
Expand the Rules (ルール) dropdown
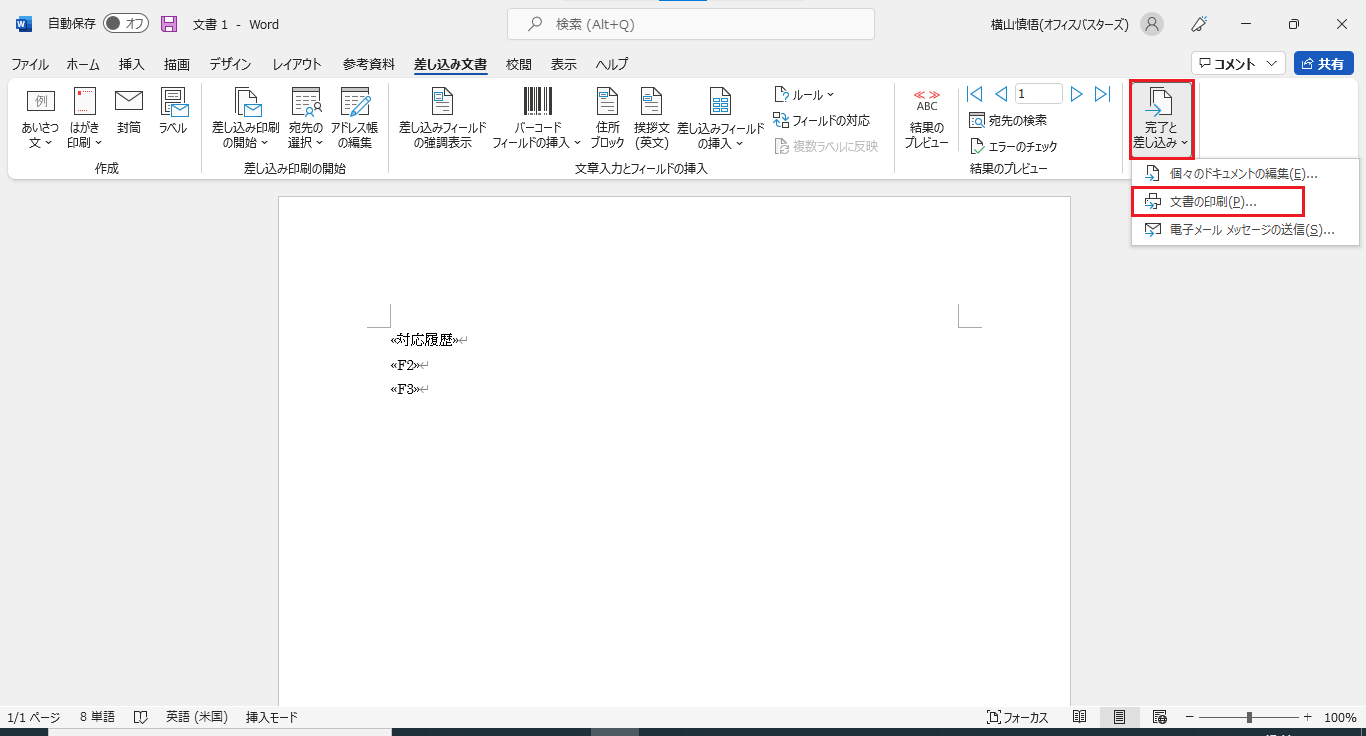pyautogui.click(x=804, y=95)
